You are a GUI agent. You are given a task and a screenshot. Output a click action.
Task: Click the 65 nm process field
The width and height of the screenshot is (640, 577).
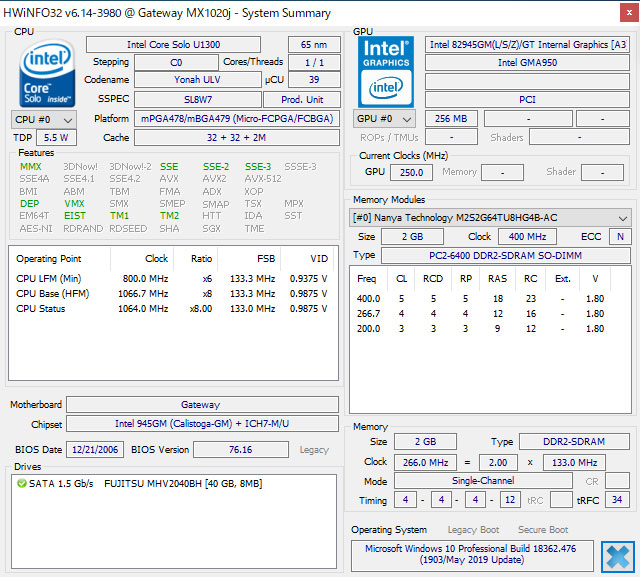314,44
